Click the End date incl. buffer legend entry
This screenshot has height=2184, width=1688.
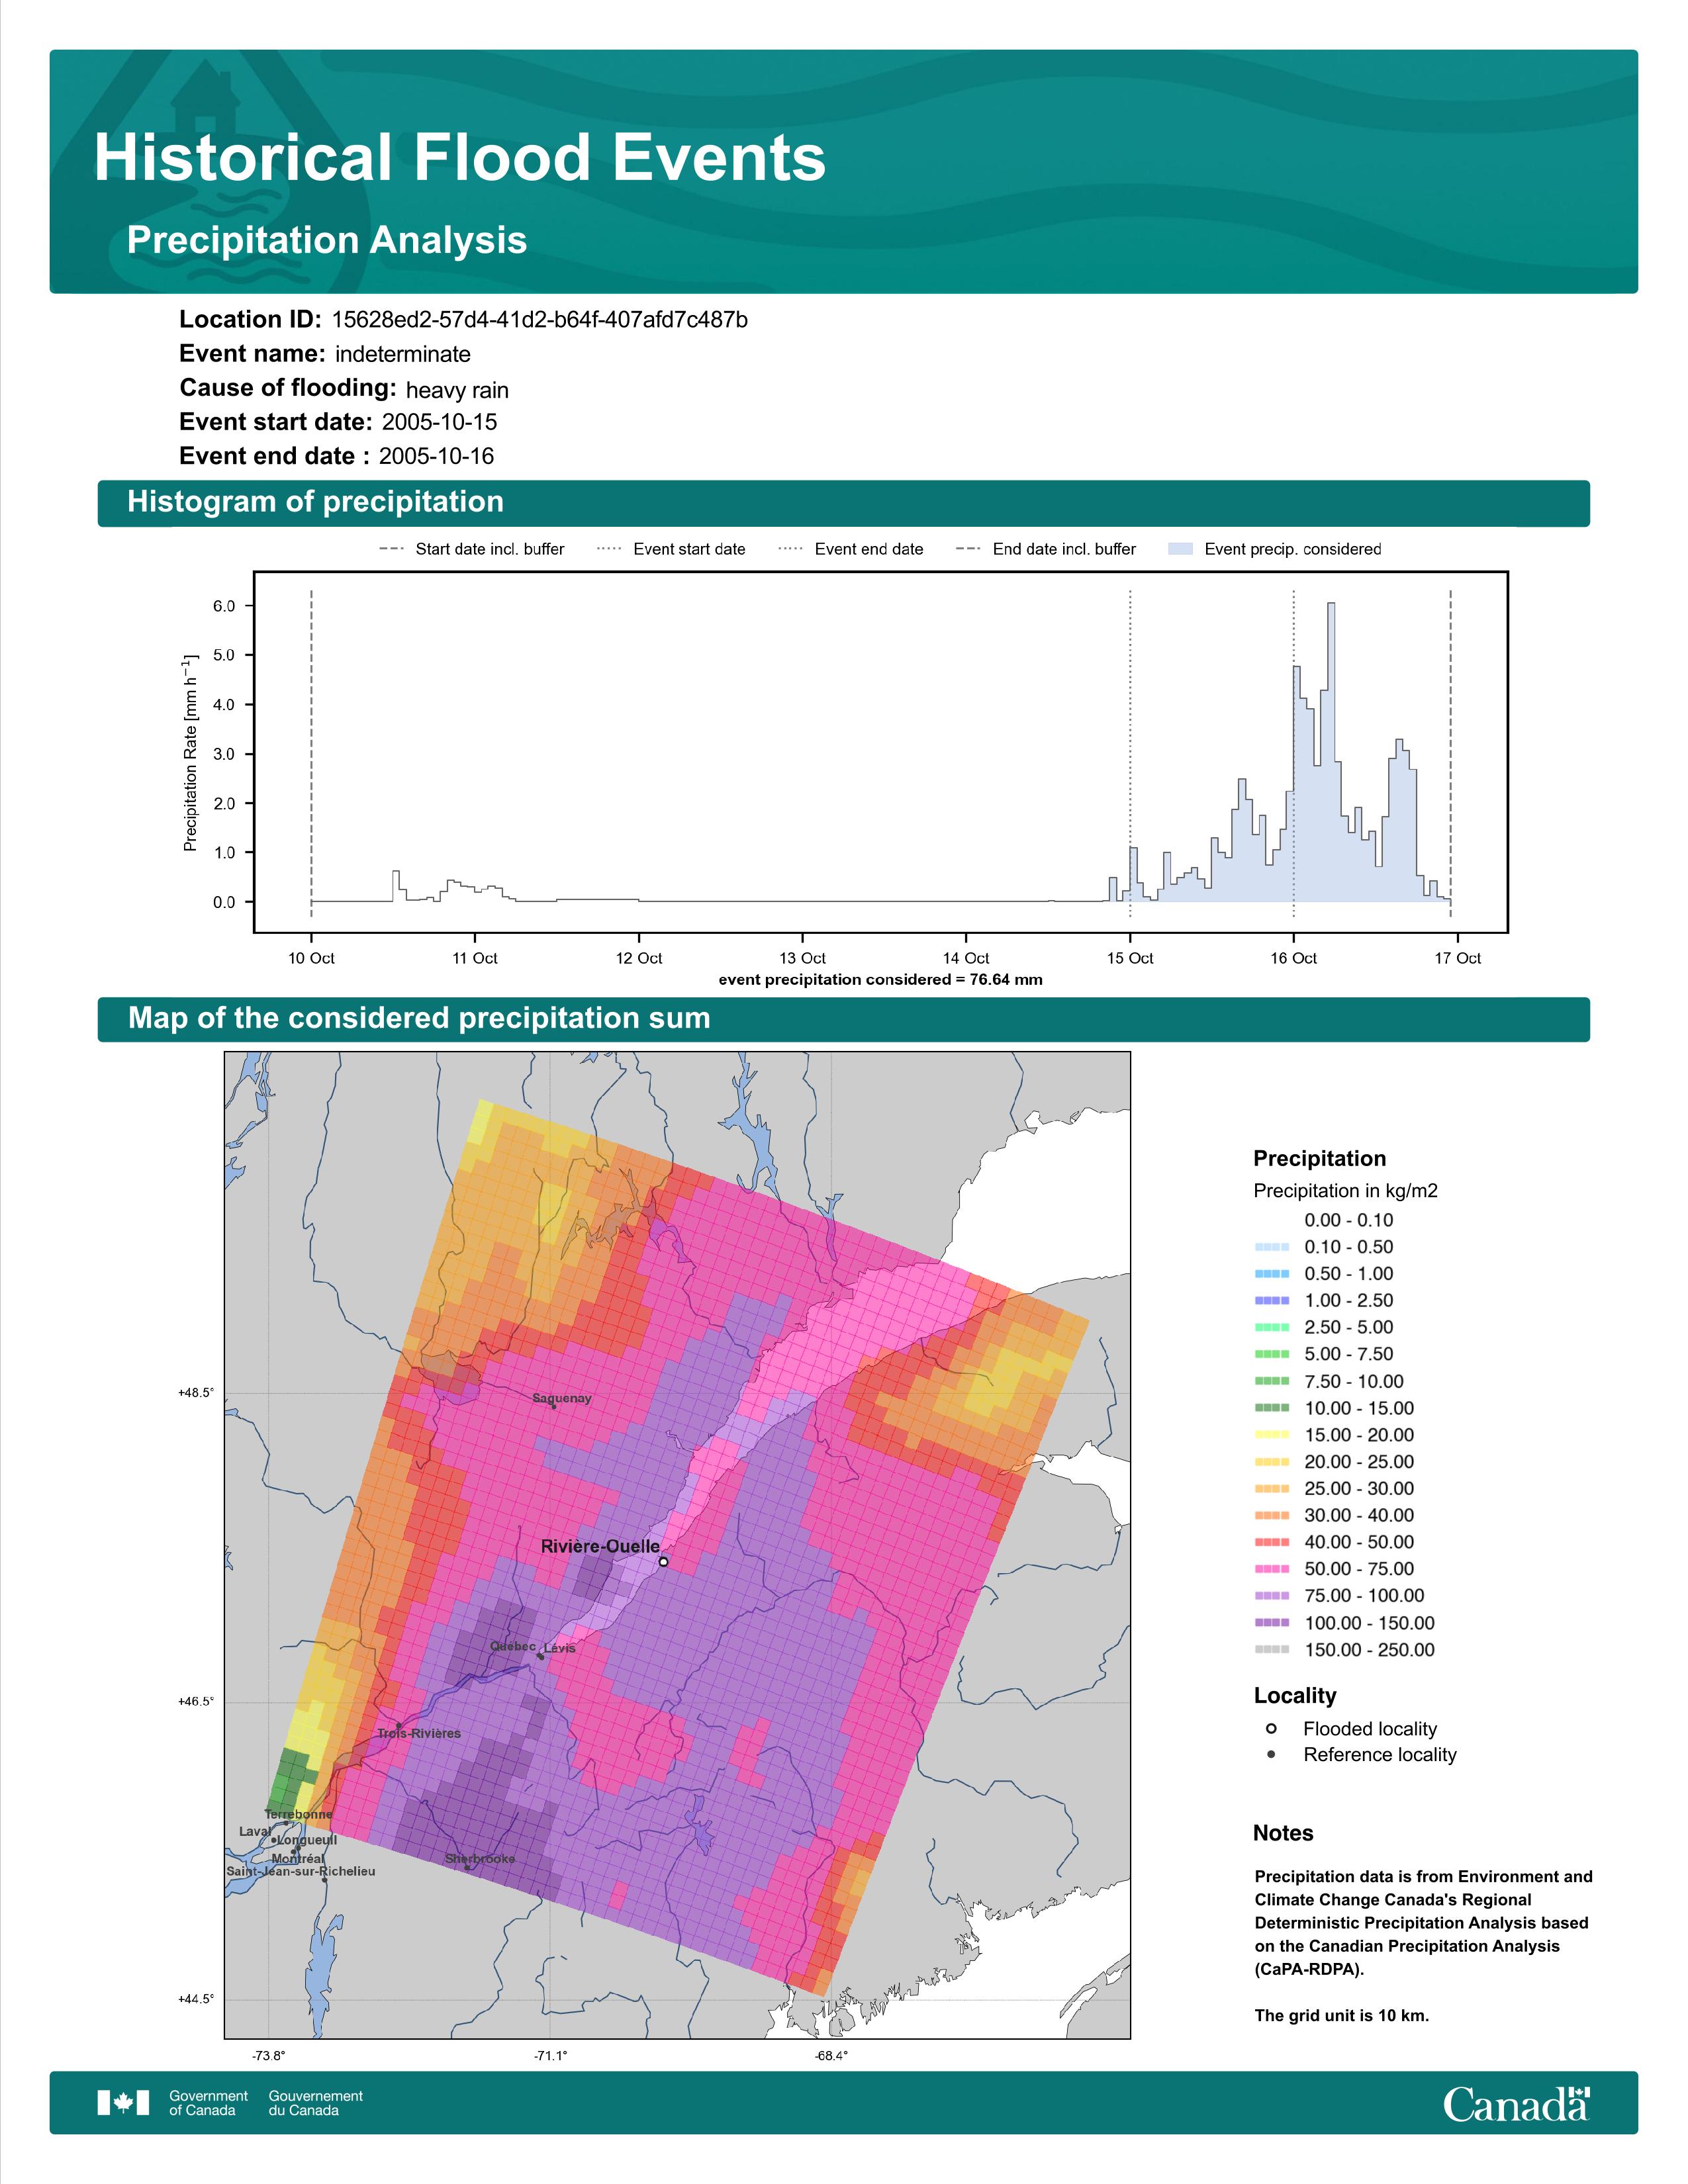1046,549
